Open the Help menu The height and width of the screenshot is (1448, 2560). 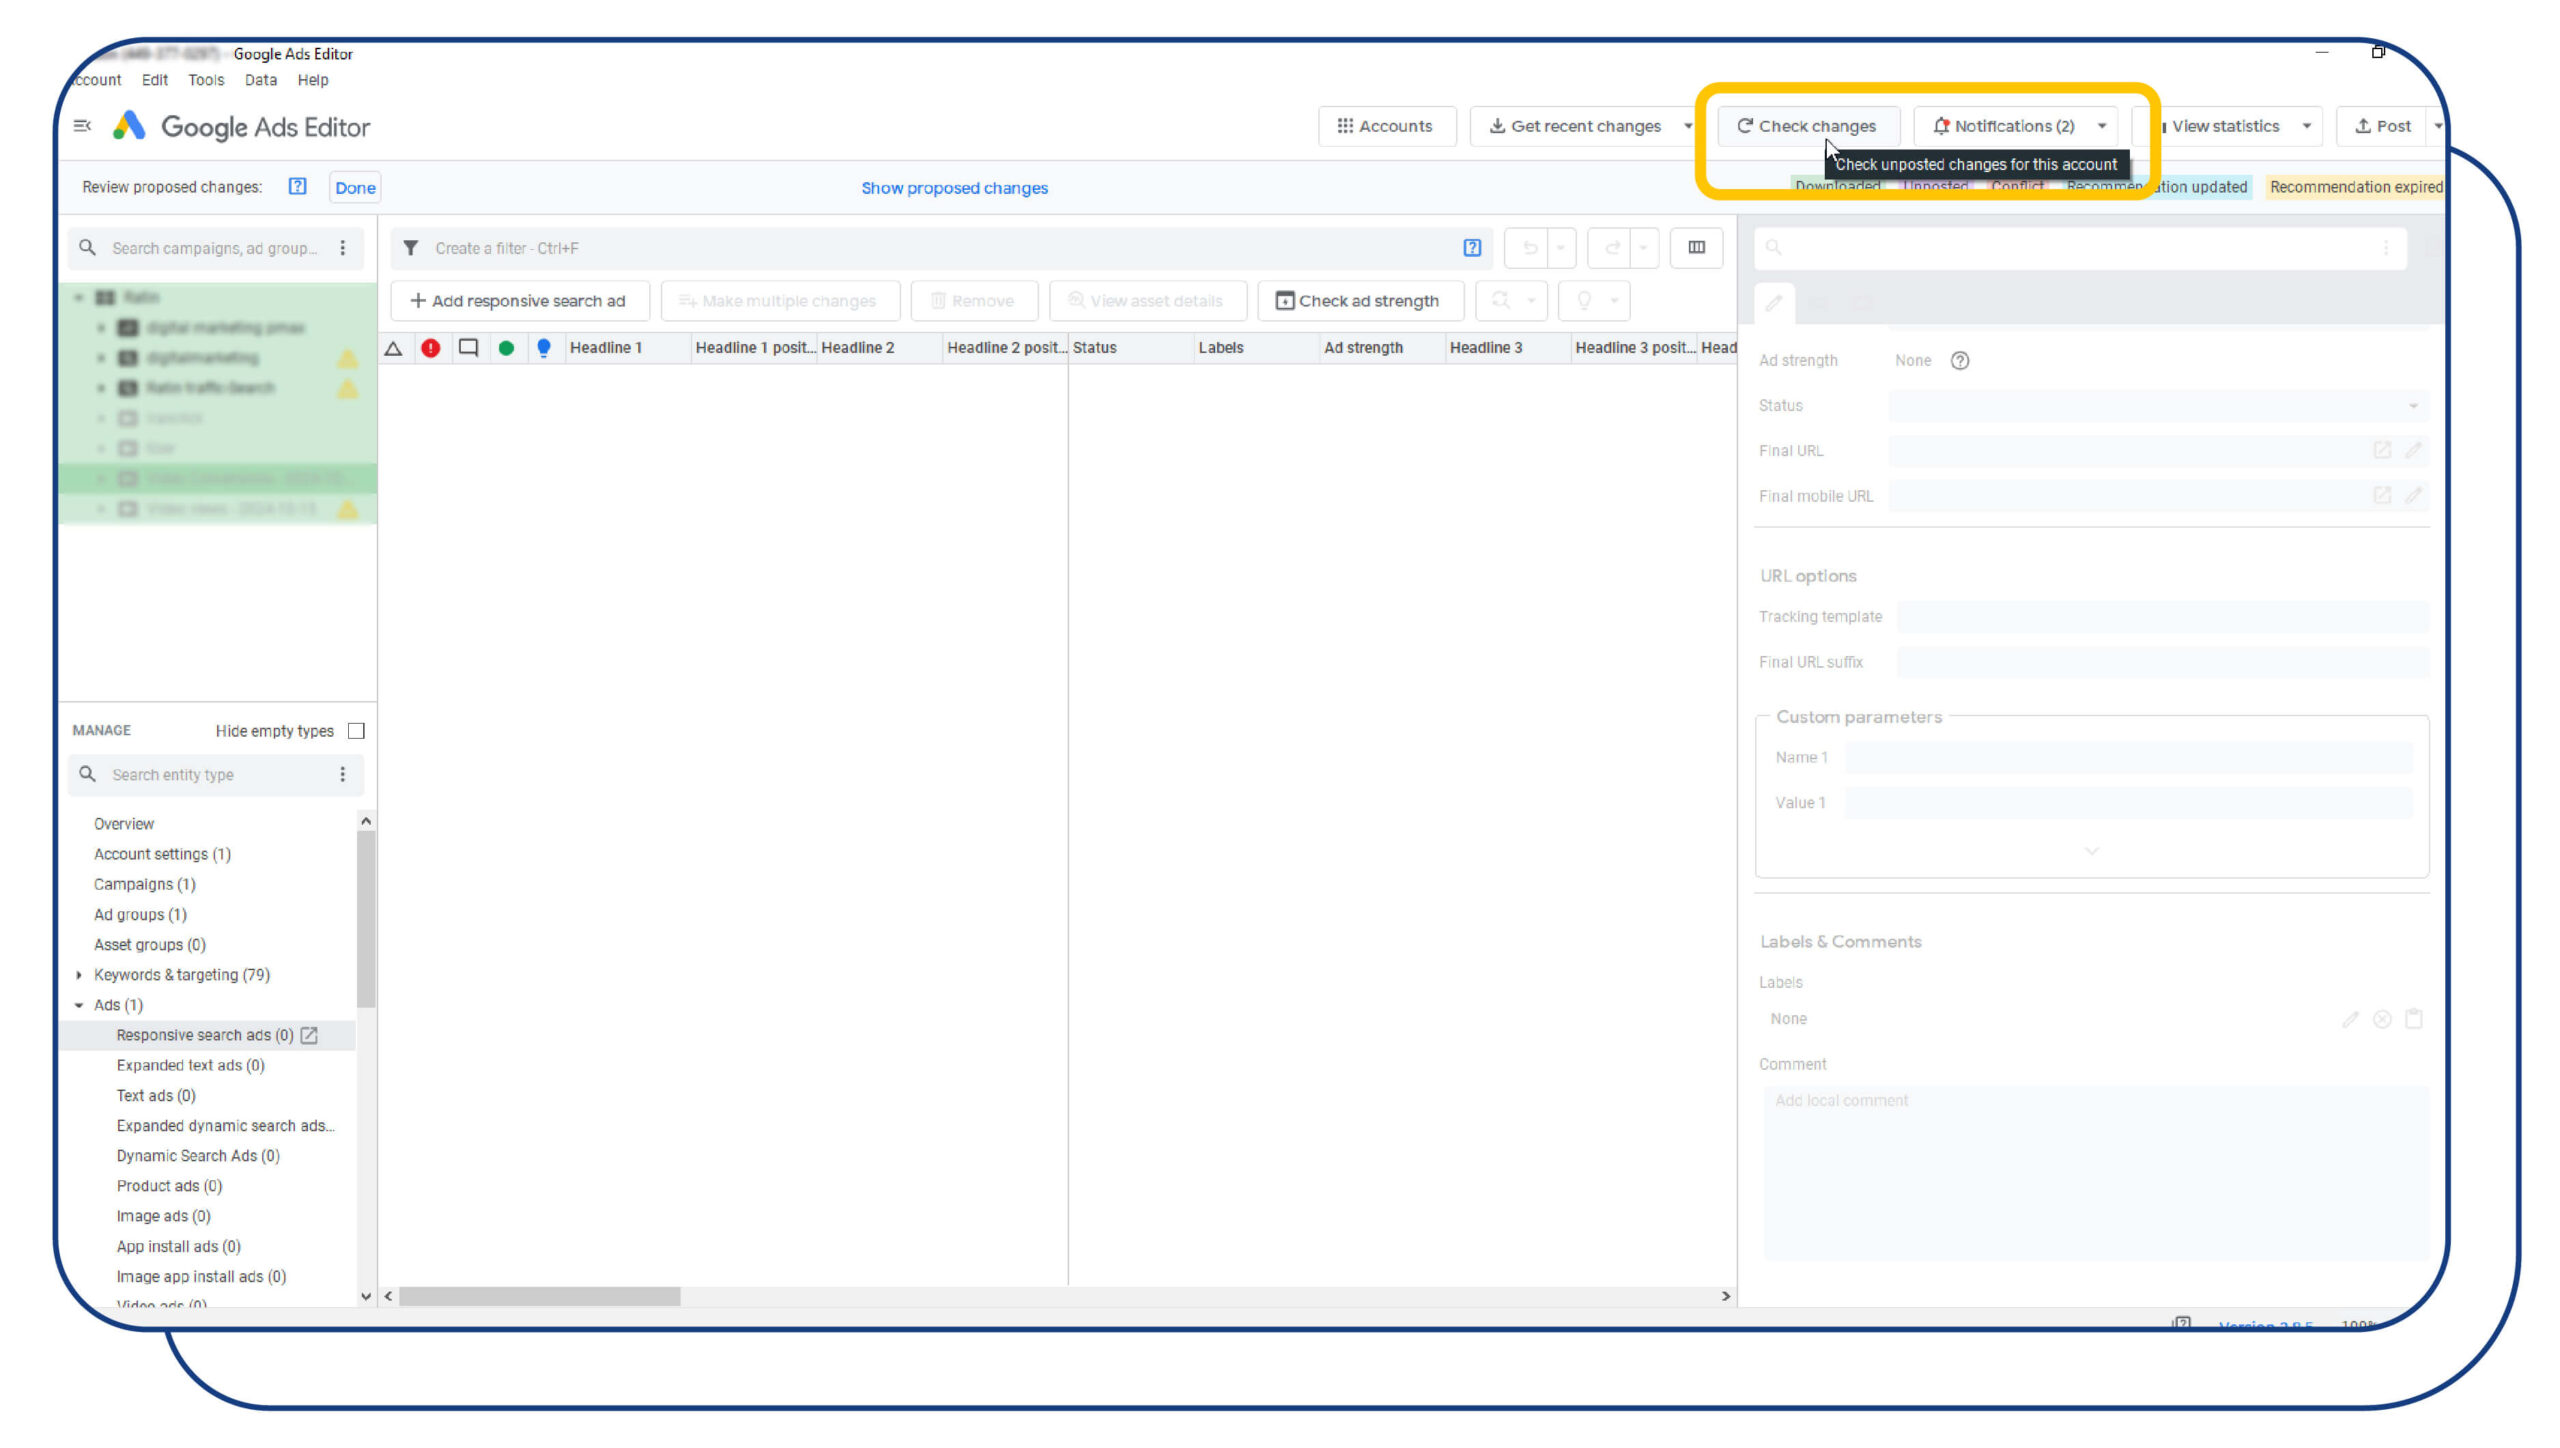point(313,80)
